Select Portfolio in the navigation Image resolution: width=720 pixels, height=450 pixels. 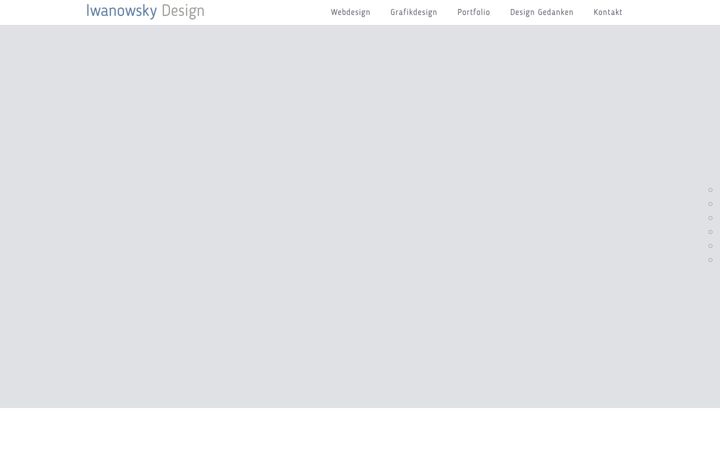[473, 12]
